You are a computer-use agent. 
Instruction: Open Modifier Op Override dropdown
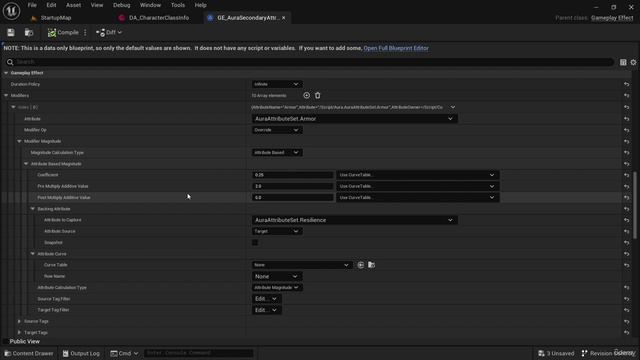pos(277,130)
